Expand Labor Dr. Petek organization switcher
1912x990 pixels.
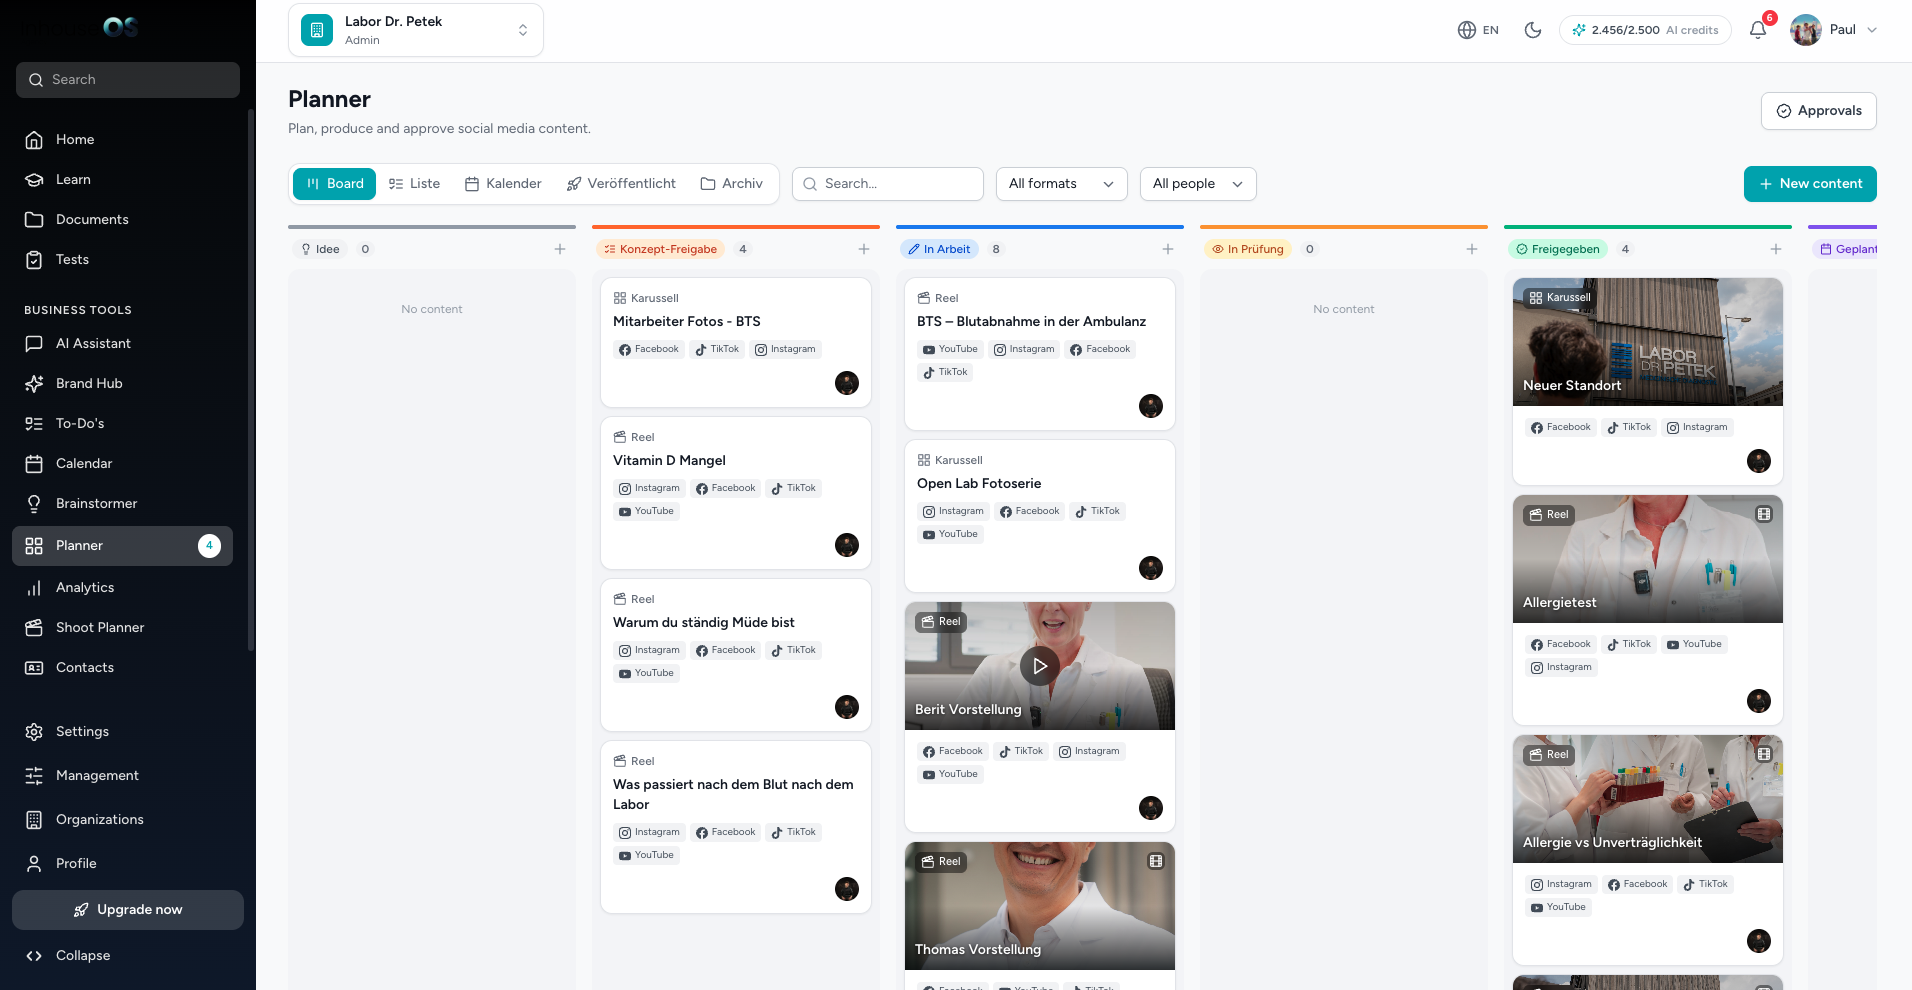pyautogui.click(x=416, y=30)
